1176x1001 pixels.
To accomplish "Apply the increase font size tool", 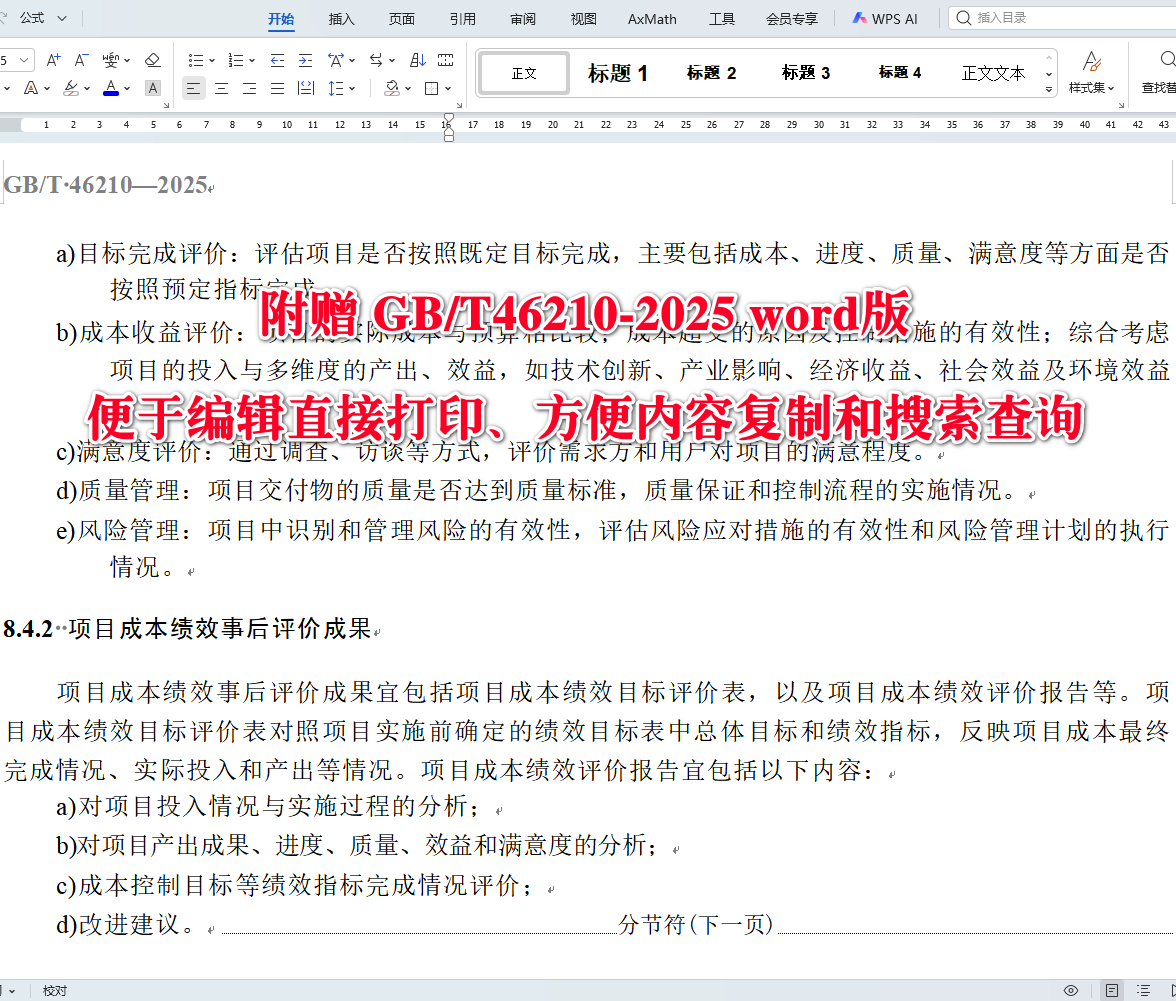I will [53, 59].
